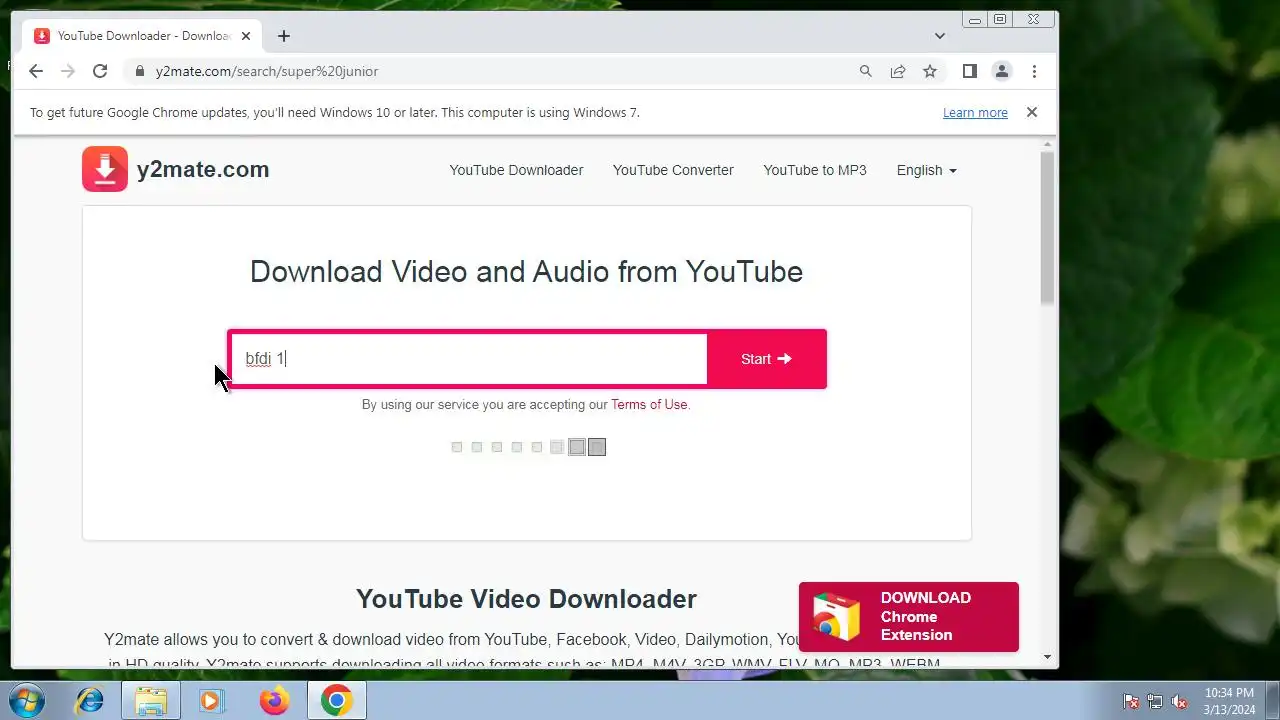Go back using the browser back arrow
Screen dimensions: 1280x720
pos(36,71)
